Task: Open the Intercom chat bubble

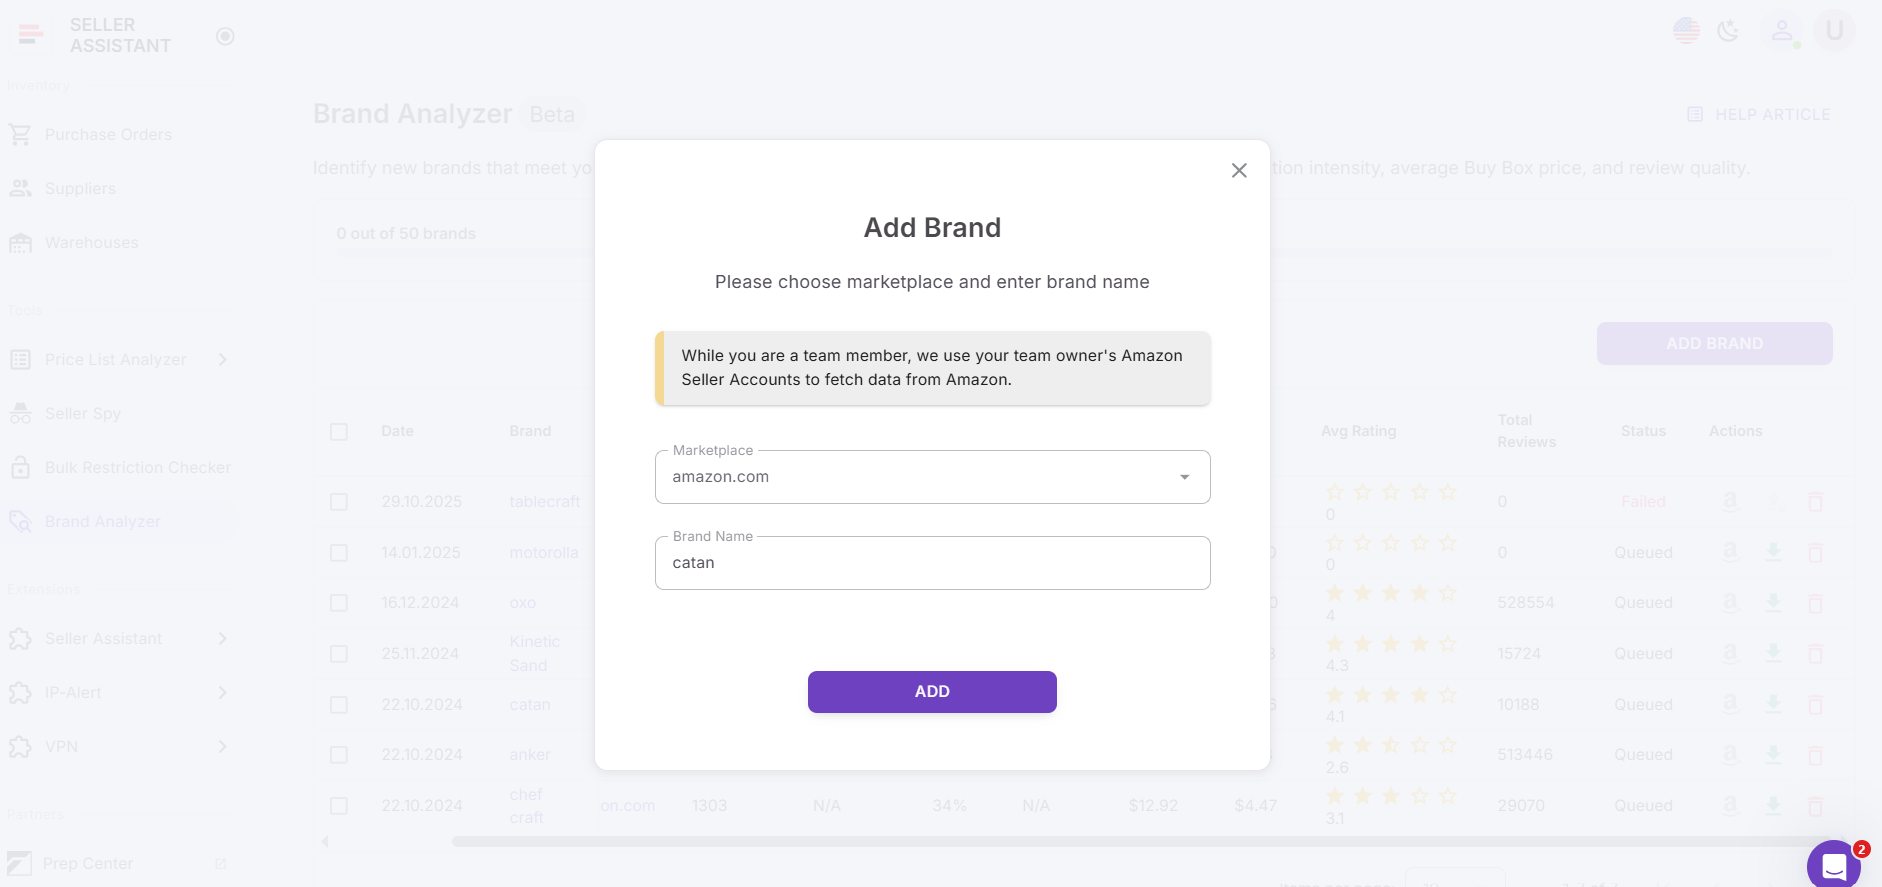Action: coord(1835,864)
